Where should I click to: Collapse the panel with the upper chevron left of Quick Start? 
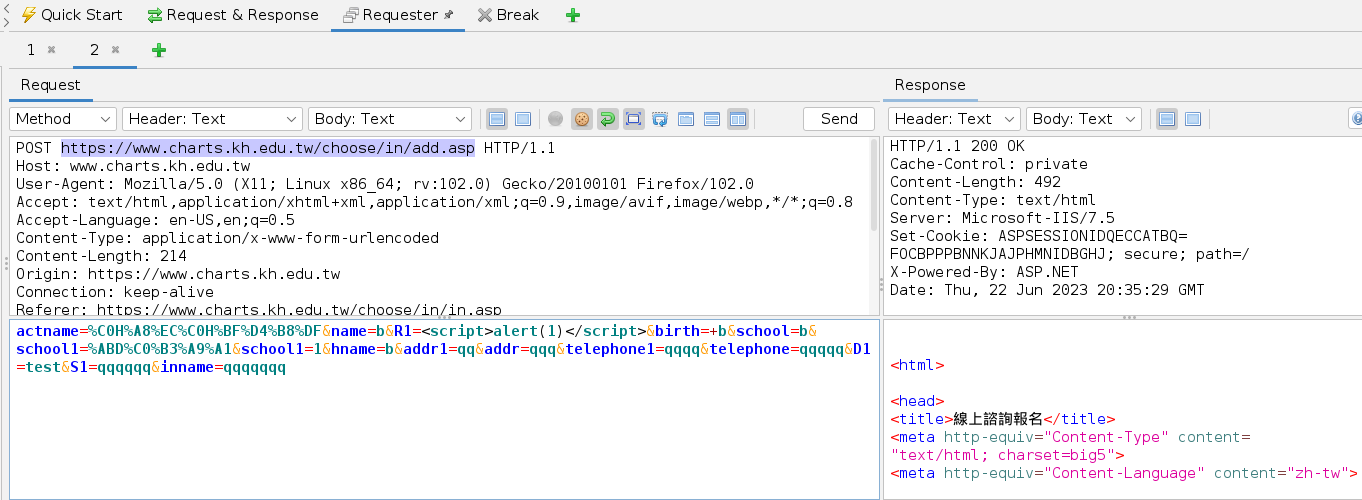tap(8, 8)
